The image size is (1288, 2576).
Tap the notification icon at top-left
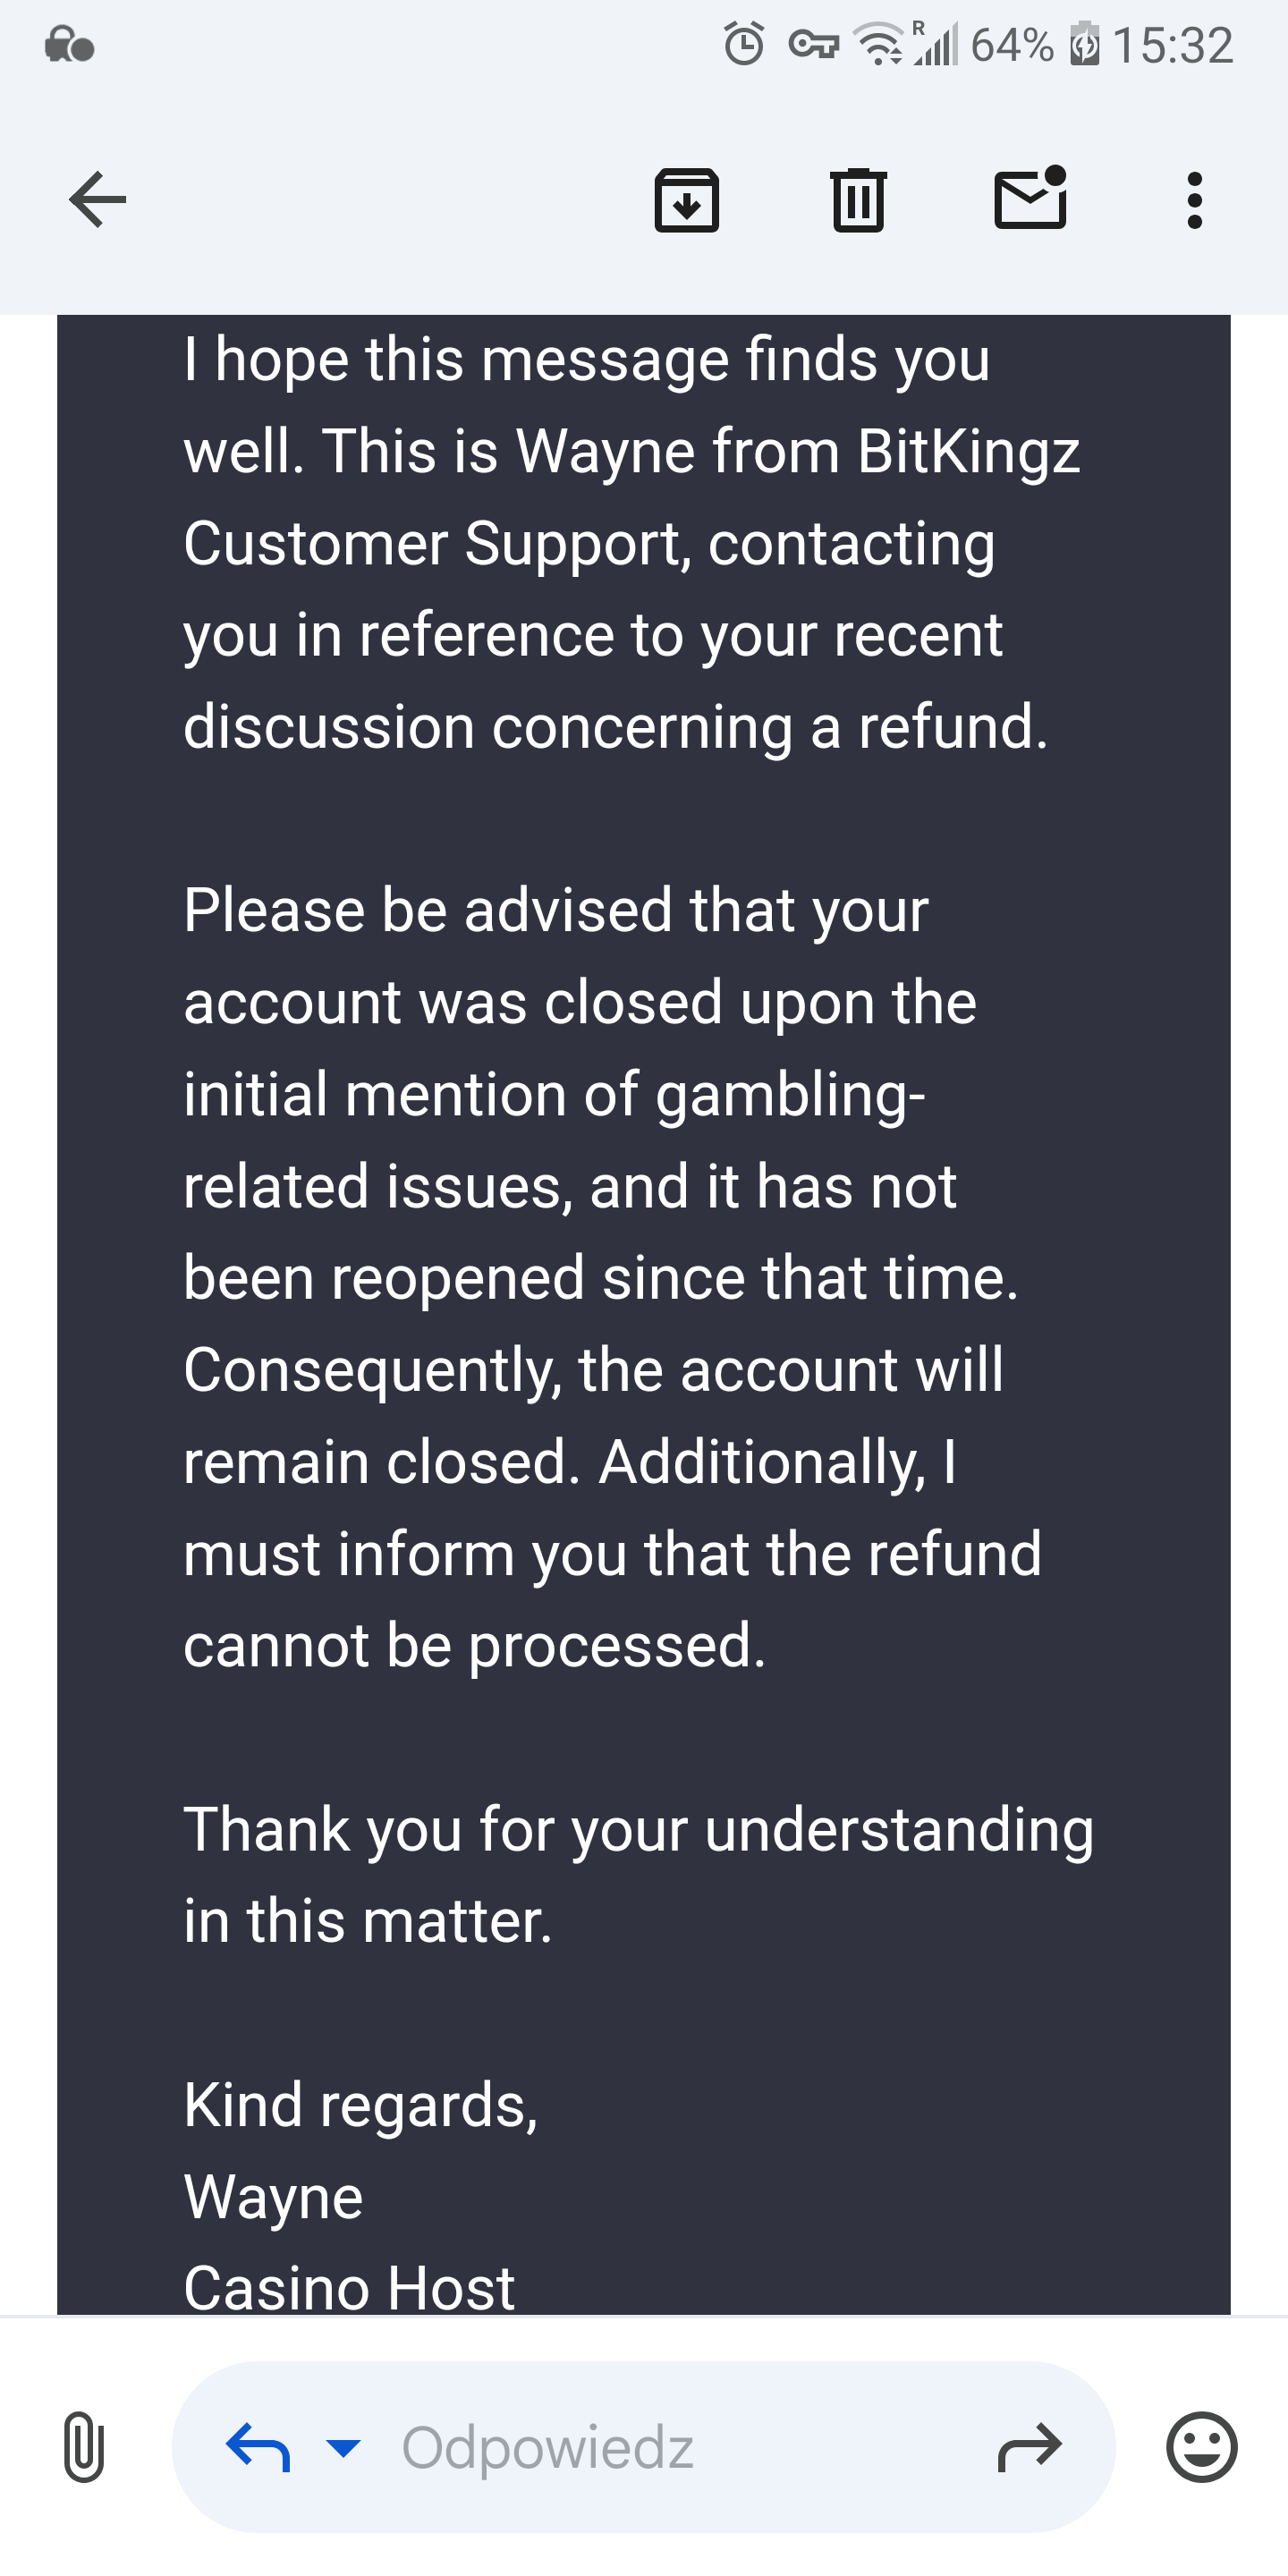click(x=69, y=45)
